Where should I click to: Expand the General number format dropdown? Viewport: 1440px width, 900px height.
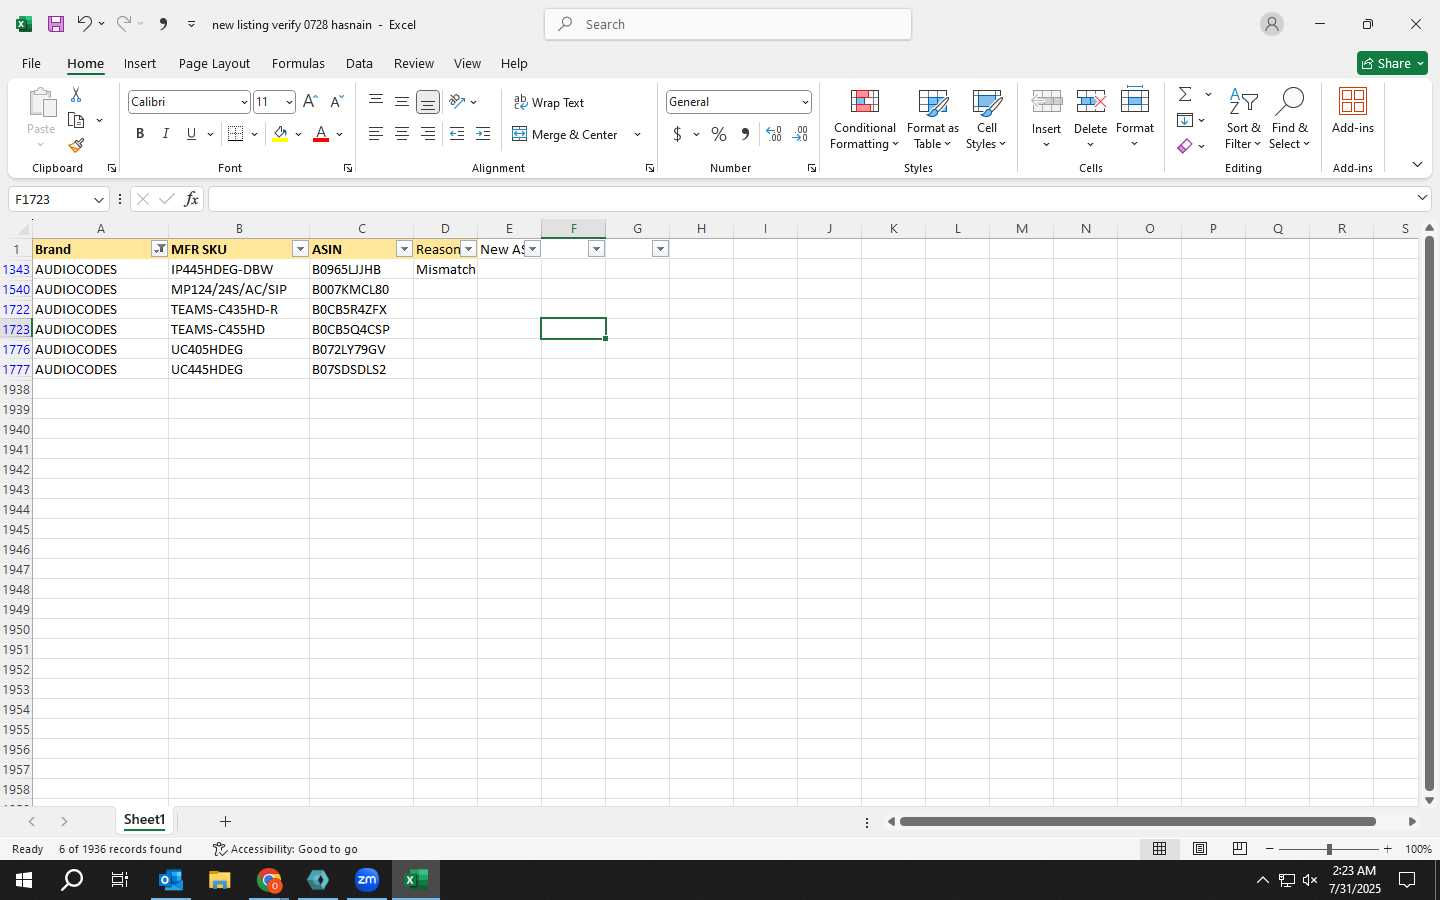click(804, 102)
